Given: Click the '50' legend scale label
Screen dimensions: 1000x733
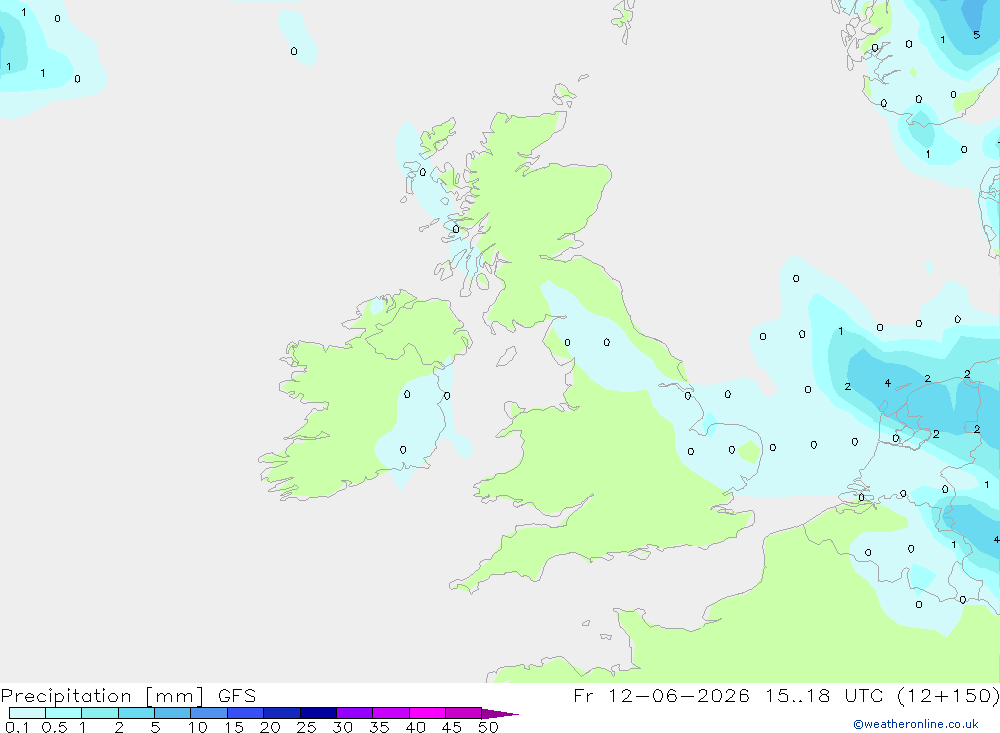Looking at the screenshot, I should [x=488, y=727].
